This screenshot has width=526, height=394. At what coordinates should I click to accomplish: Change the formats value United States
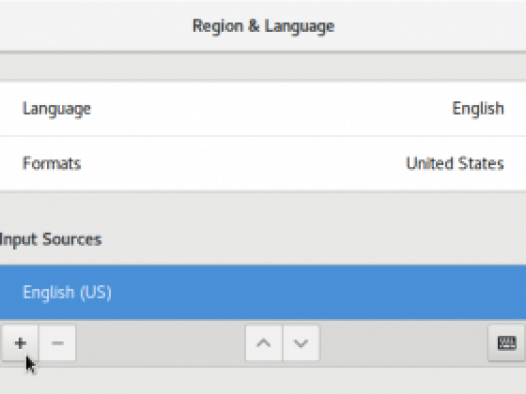click(x=455, y=164)
